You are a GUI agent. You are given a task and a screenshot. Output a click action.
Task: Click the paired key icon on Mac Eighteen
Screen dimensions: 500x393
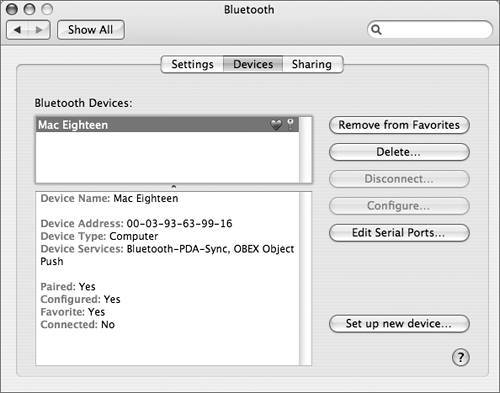coord(291,124)
